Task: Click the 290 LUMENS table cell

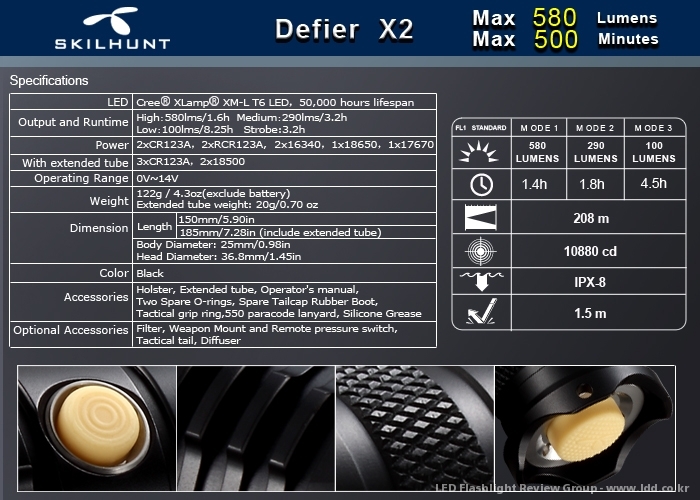Action: (596, 152)
